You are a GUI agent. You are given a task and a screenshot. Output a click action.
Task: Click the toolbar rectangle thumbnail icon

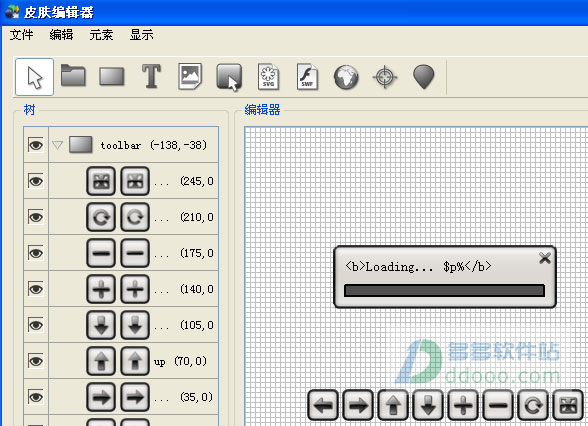[81, 145]
